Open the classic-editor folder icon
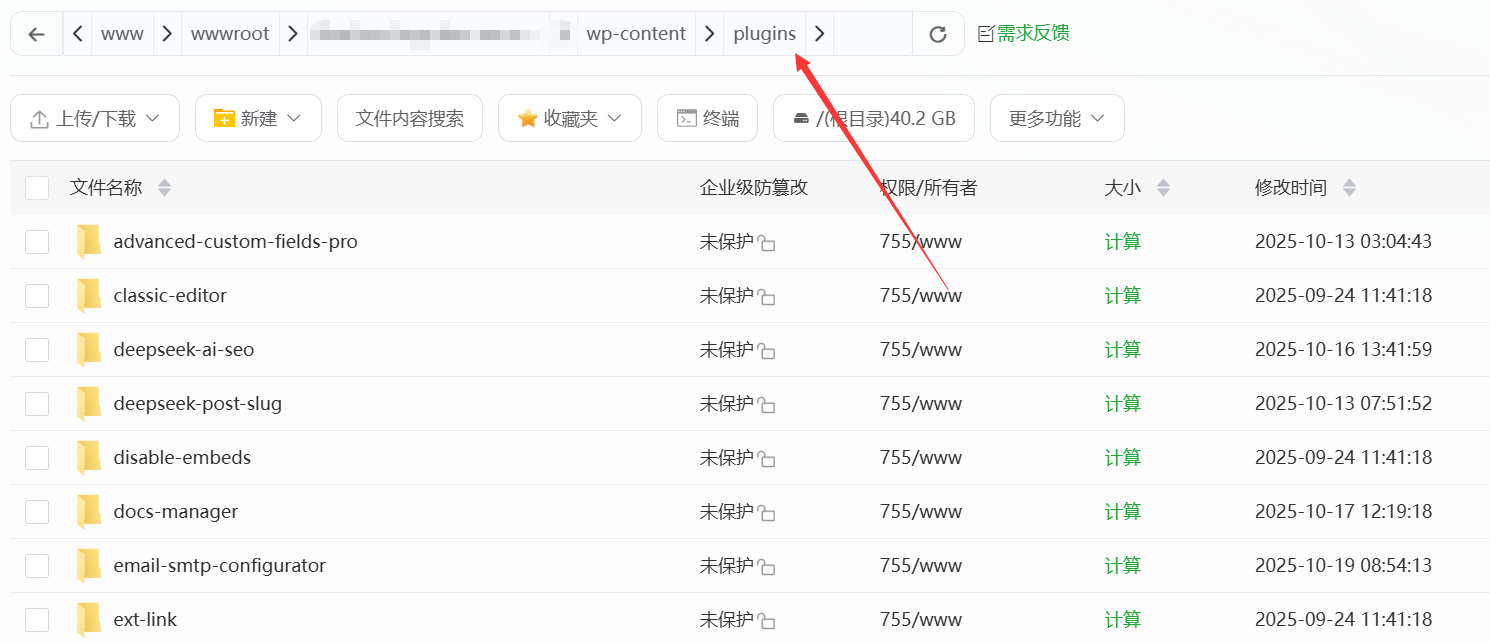 [89, 295]
